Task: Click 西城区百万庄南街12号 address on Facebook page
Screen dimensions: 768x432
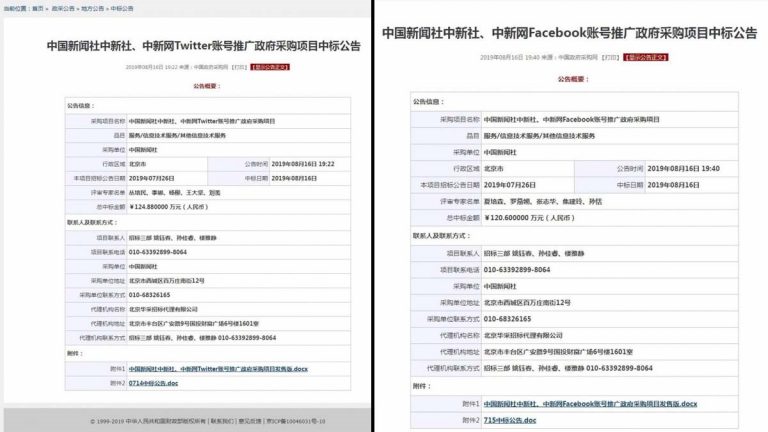Action: pyautogui.click(x=527, y=303)
